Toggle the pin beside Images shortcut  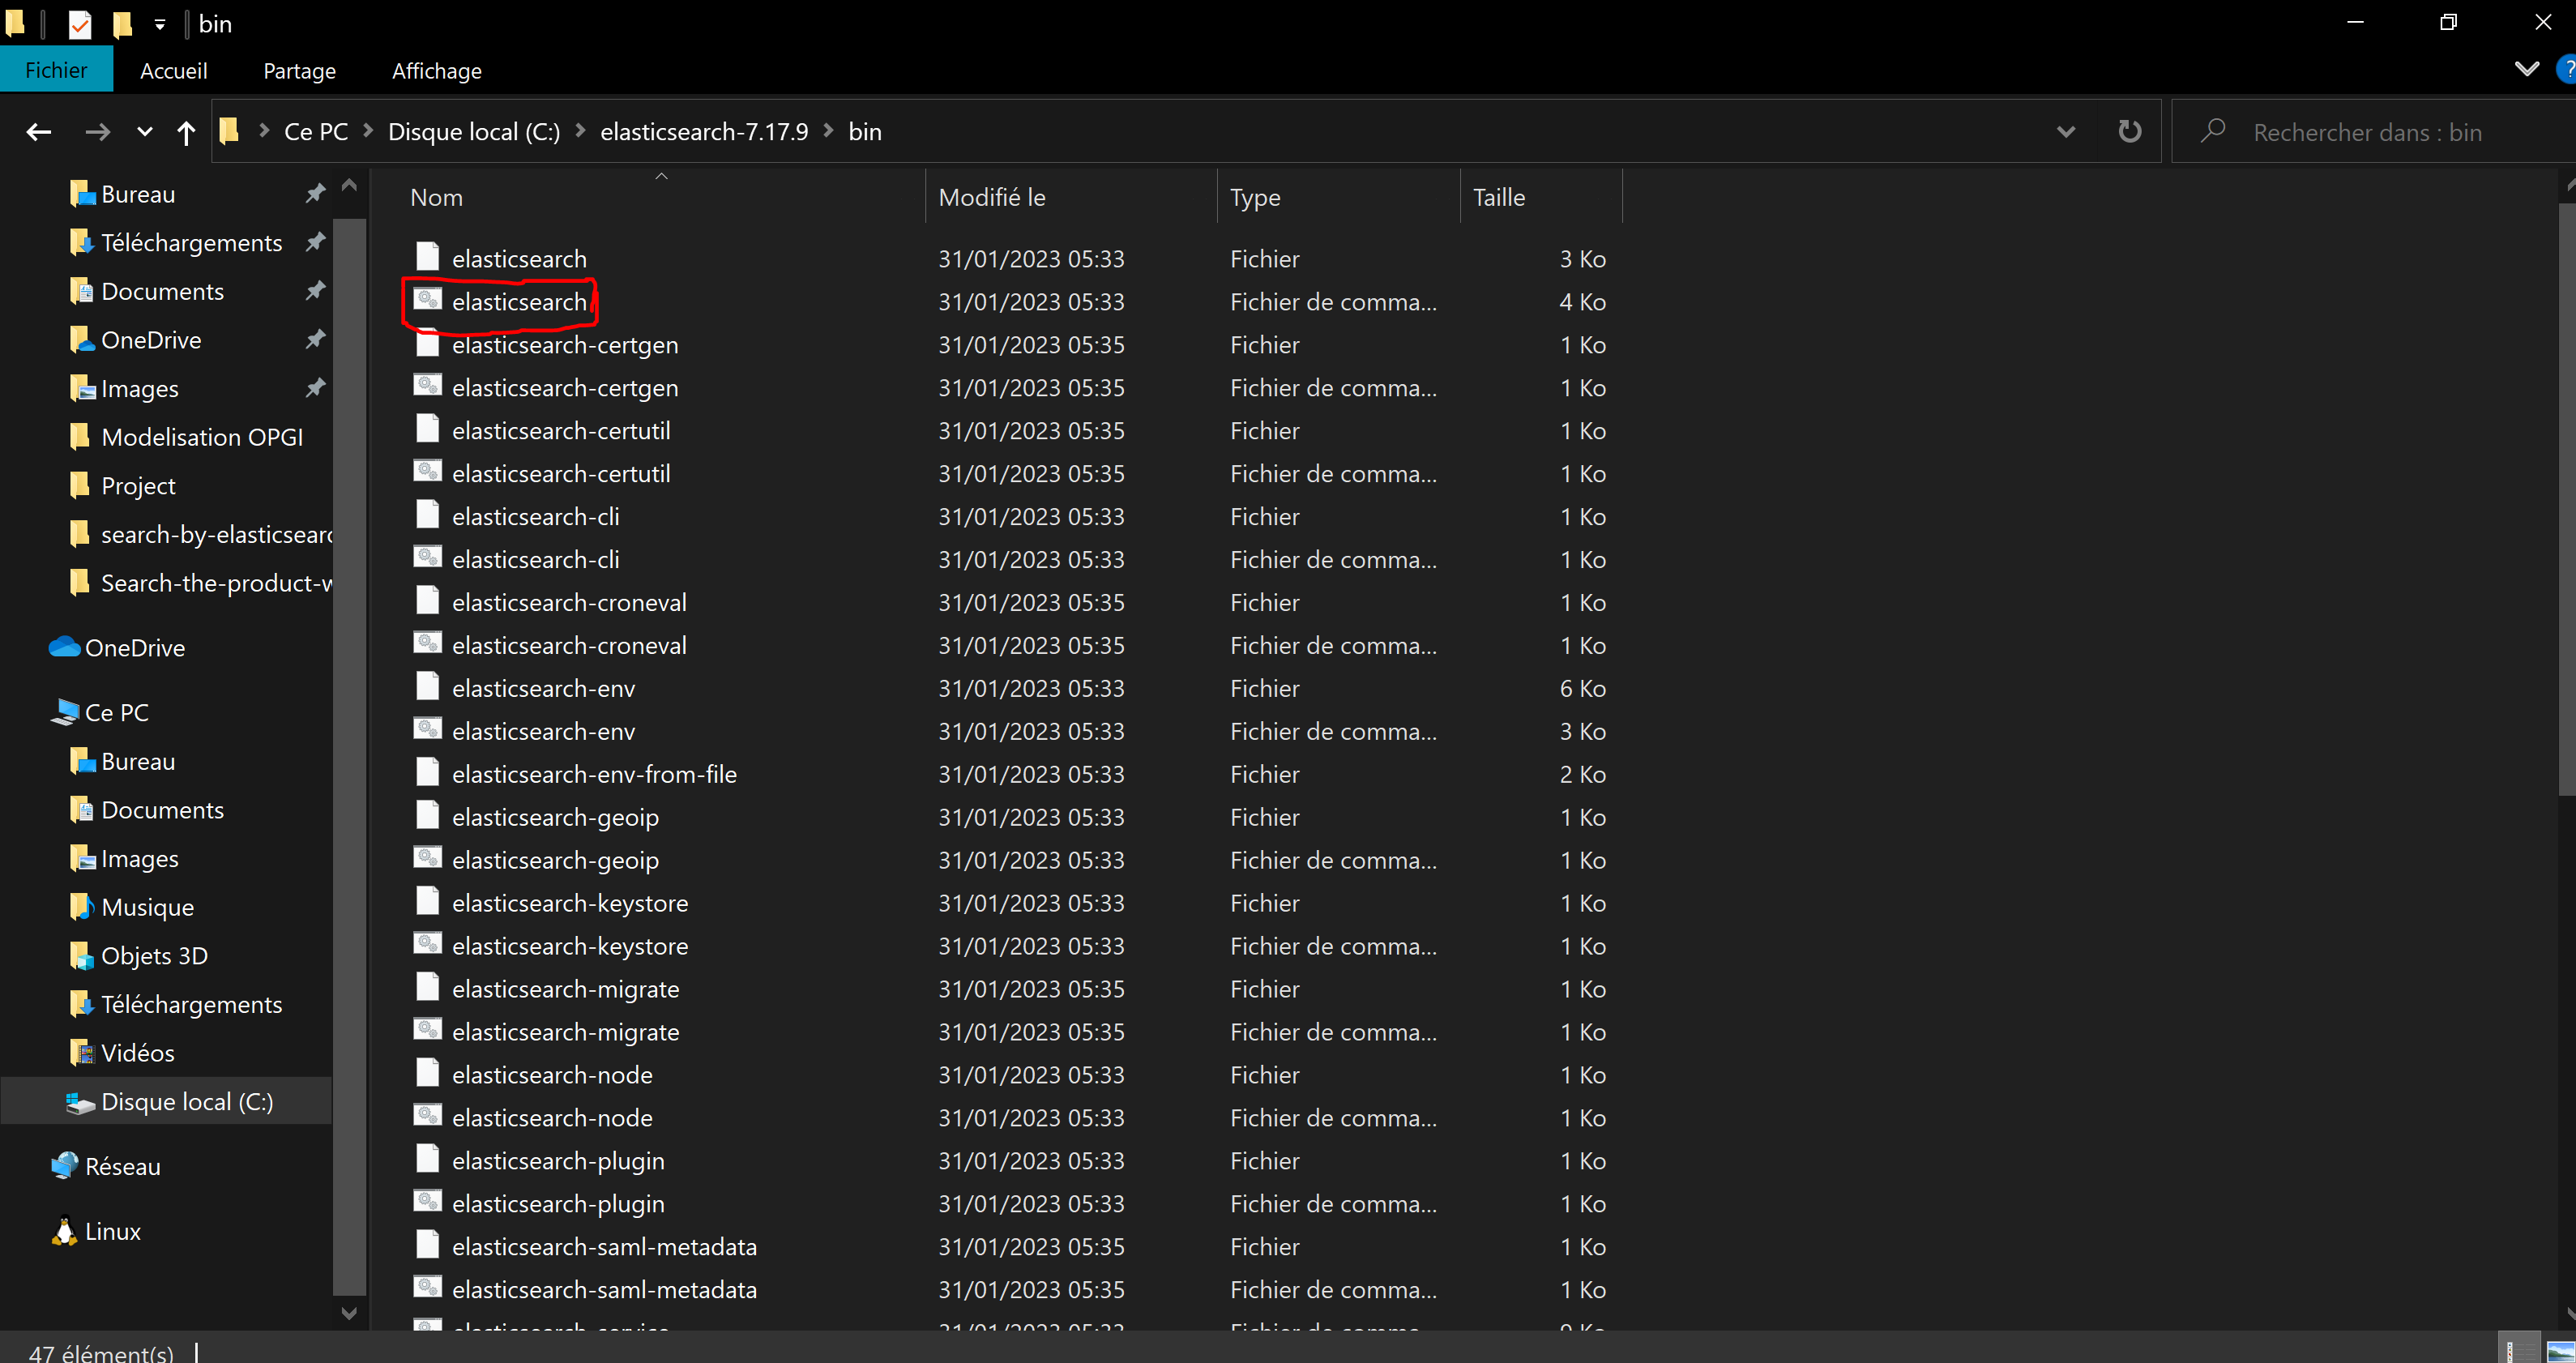coord(315,388)
